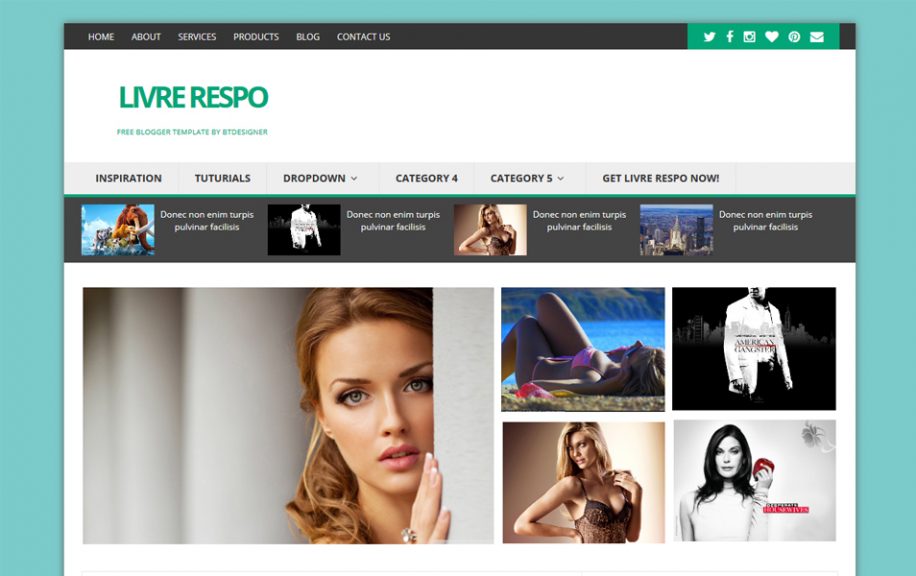Viewport: 916px width, 576px height.
Task: Open the CATEGORY 4 tab
Action: pos(428,177)
